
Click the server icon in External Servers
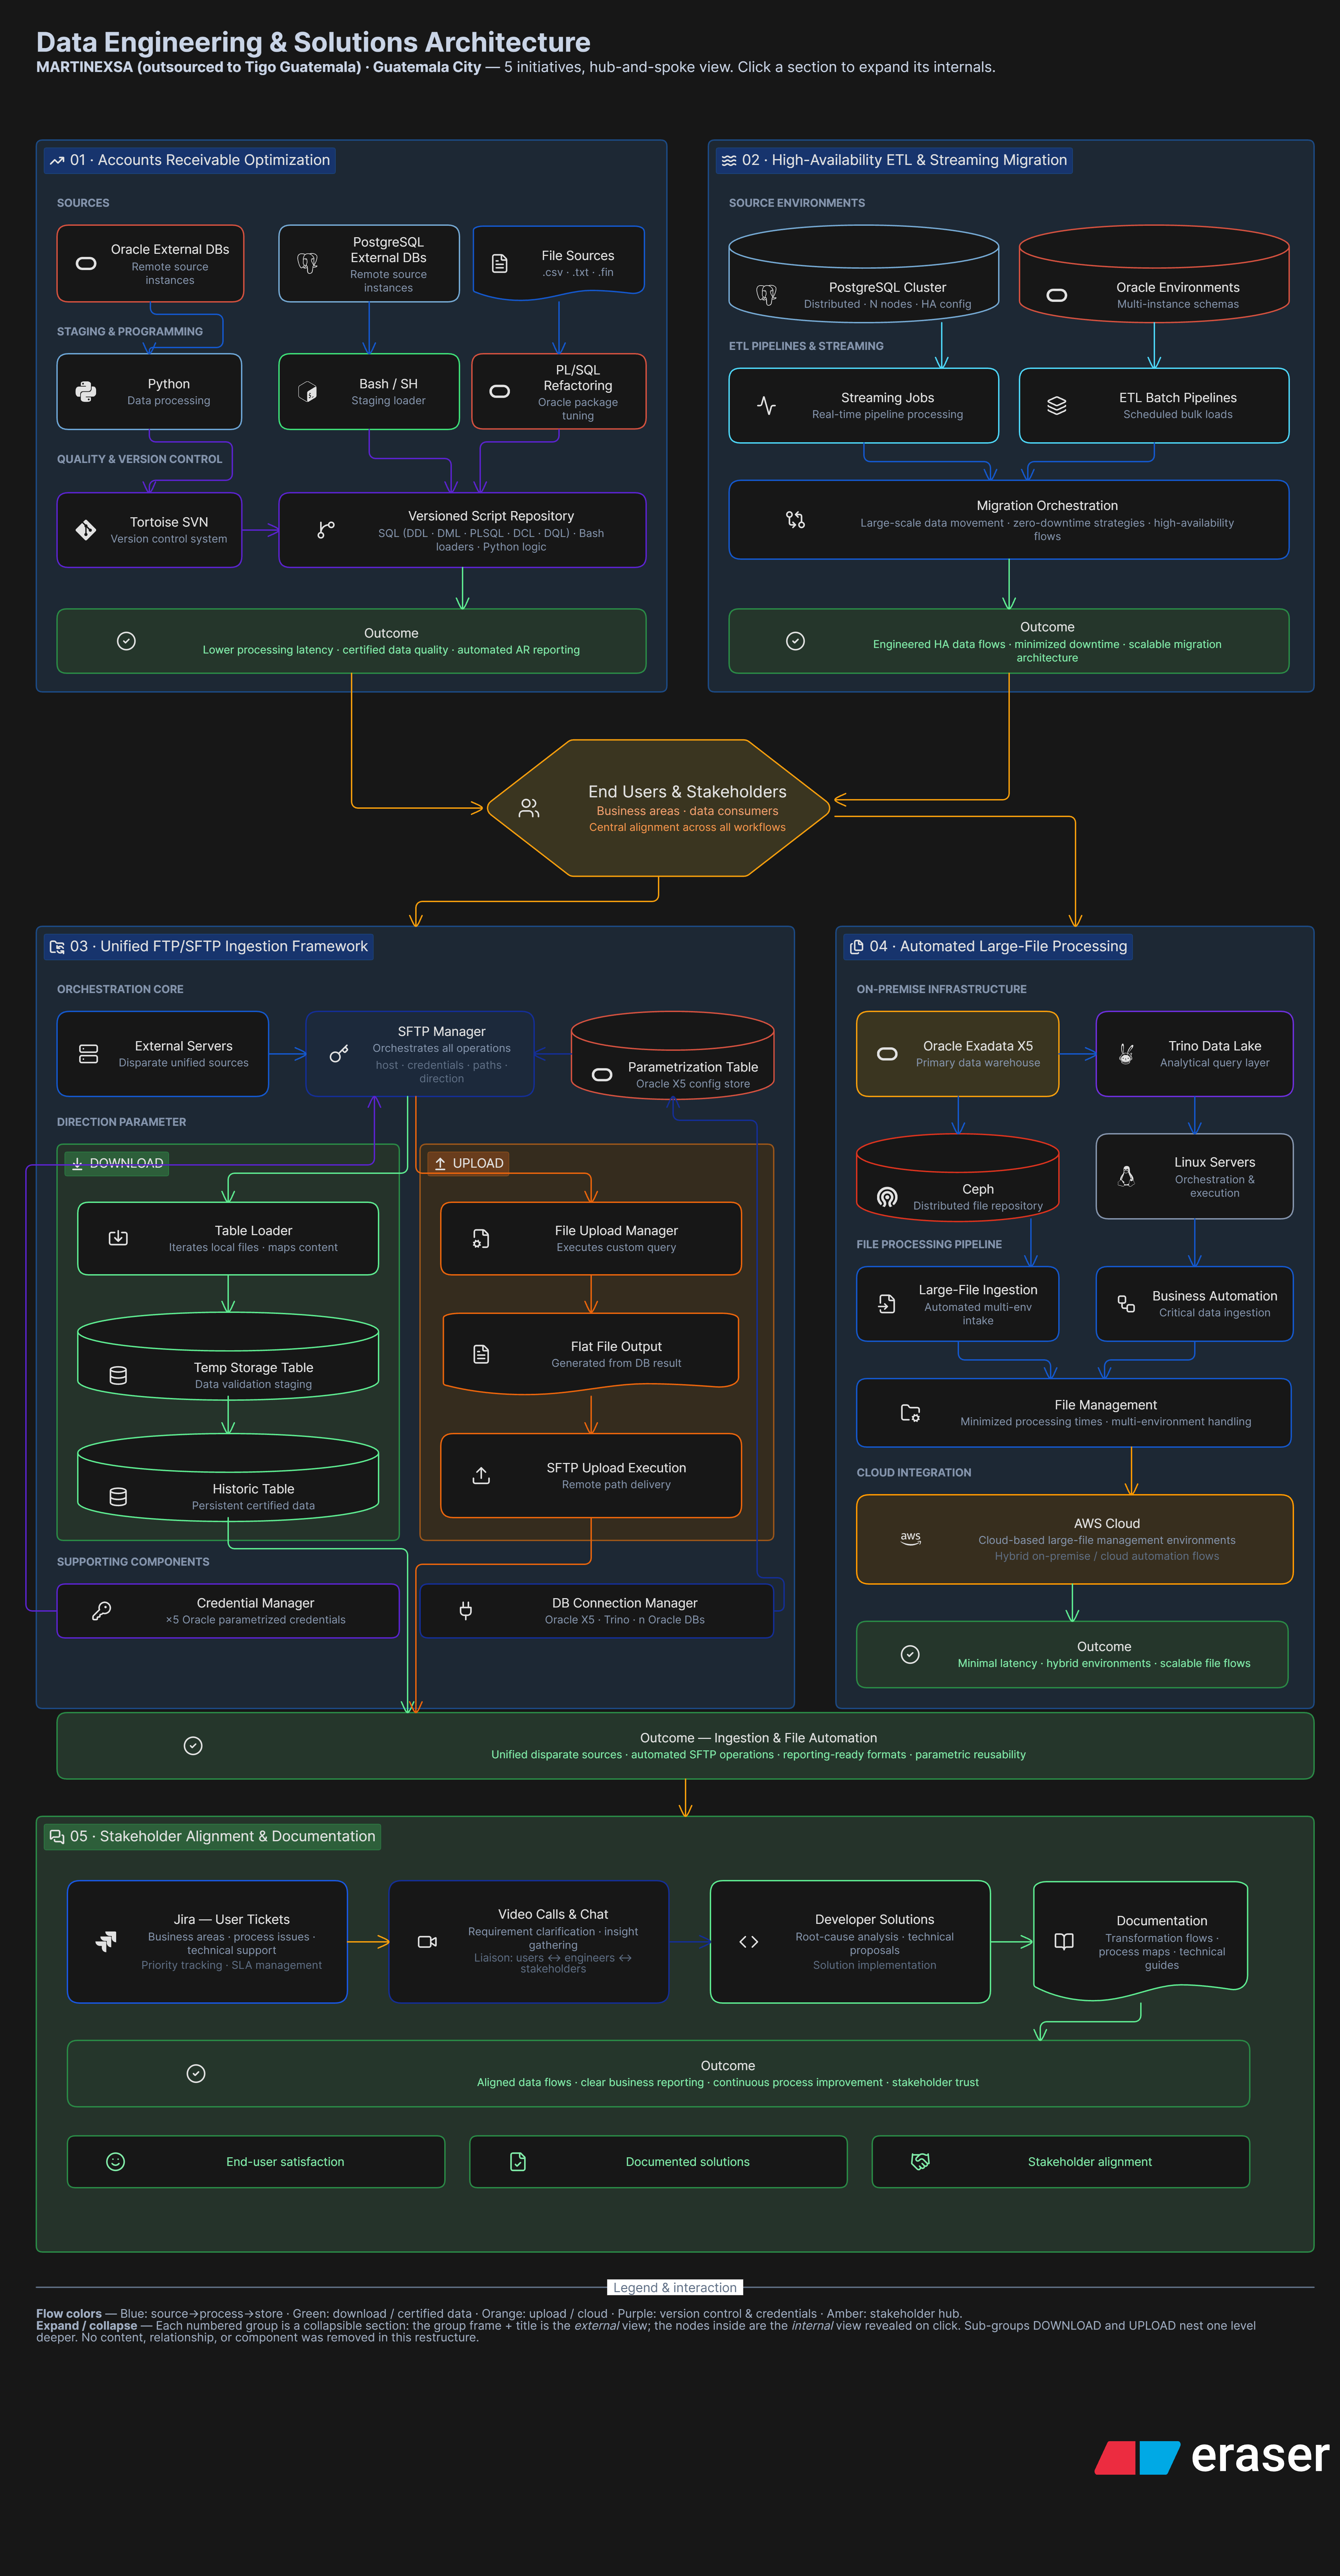tap(88, 1054)
